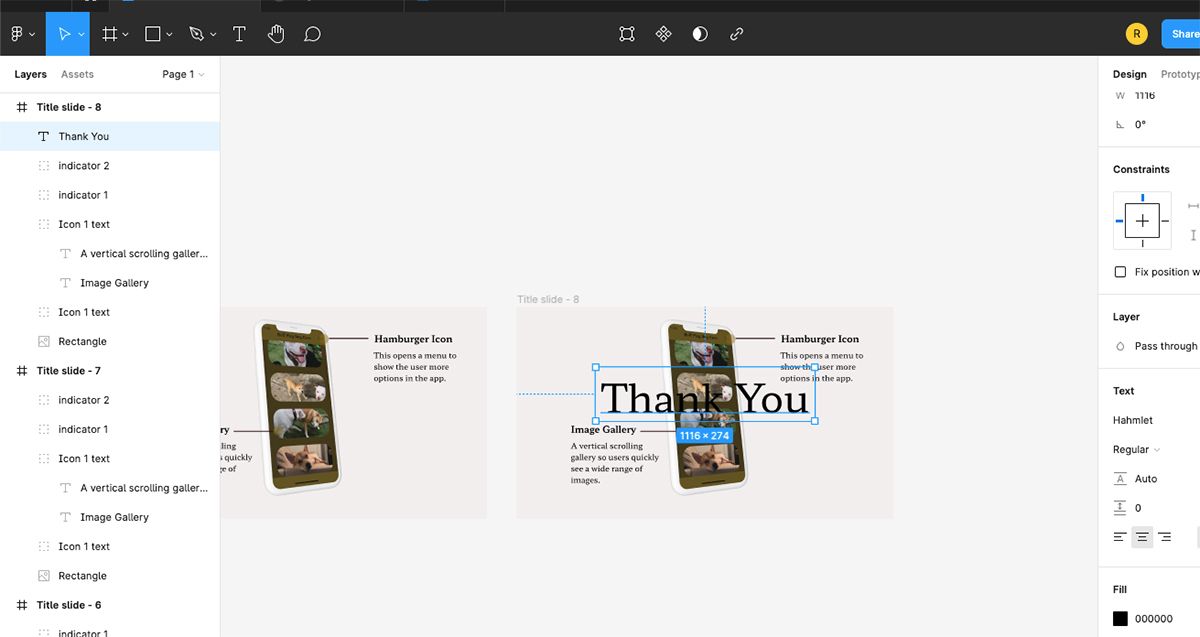The height and width of the screenshot is (637, 1200).
Task: Toggle center text alignment
Action: click(1141, 537)
